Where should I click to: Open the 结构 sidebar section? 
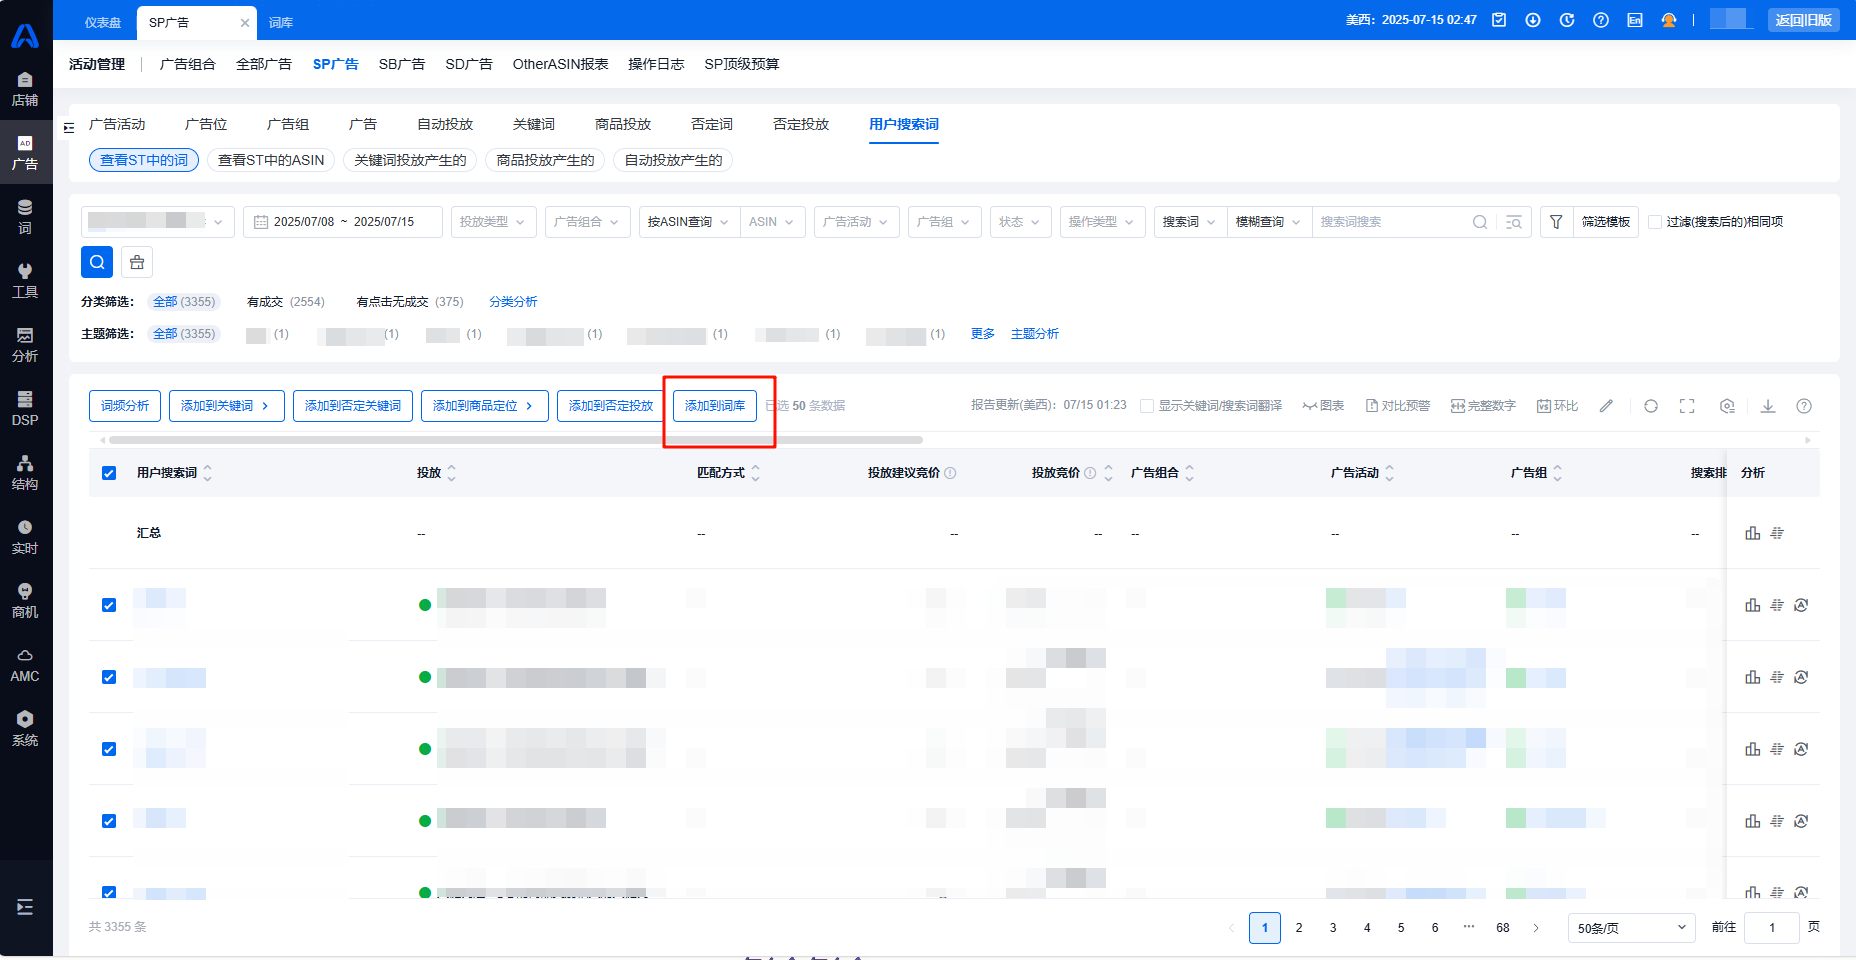(25, 473)
